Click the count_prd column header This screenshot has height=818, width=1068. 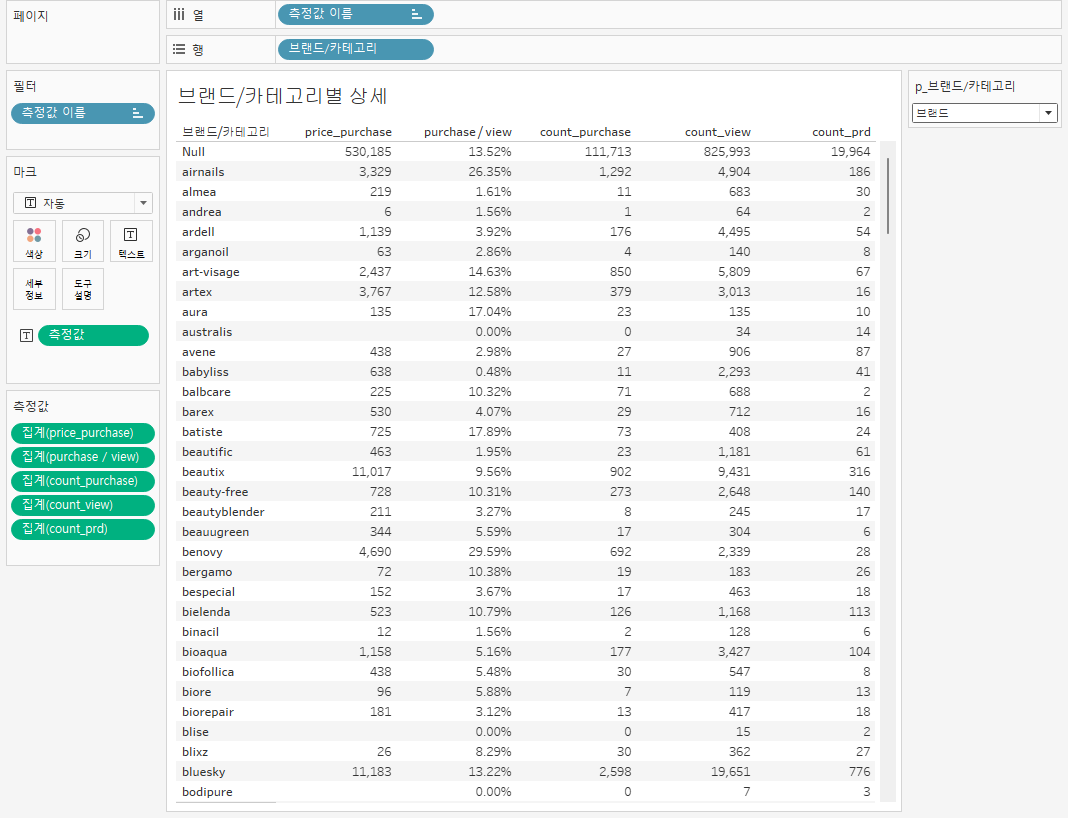pyautogui.click(x=841, y=132)
